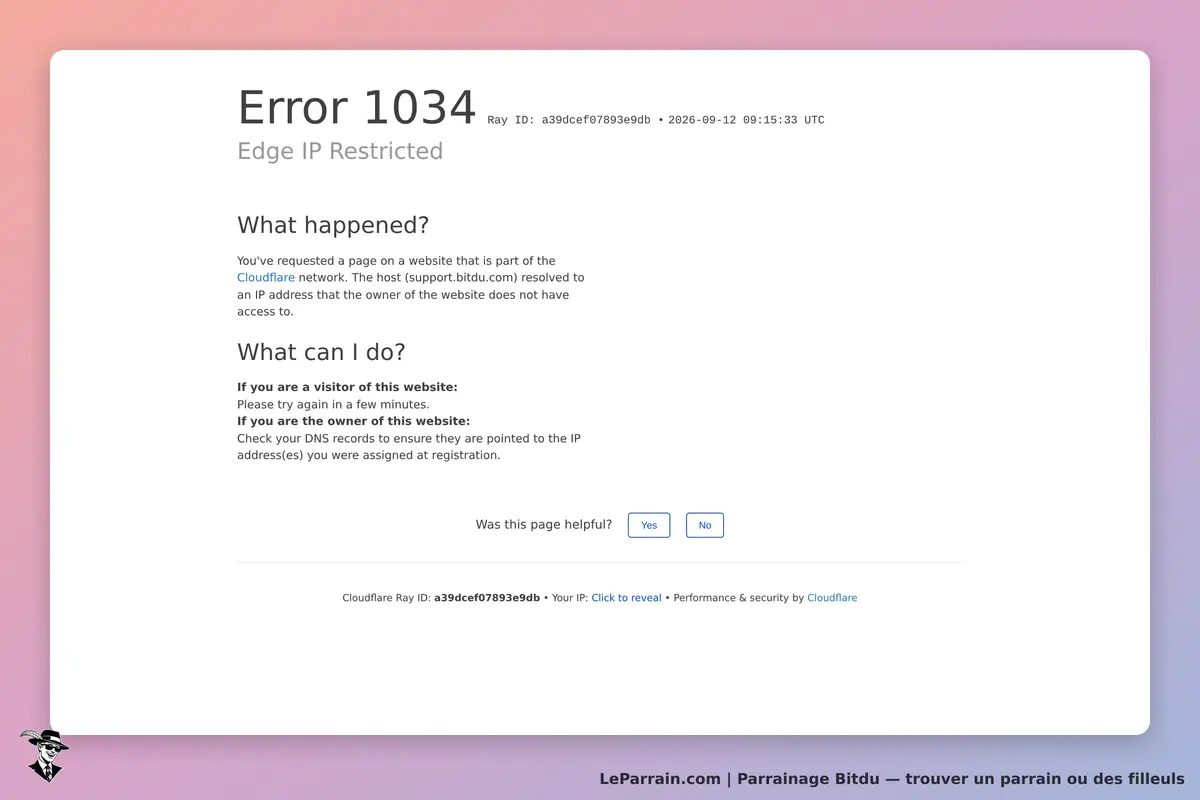
Task: Click the What can I do? heading
Action: 321,352
